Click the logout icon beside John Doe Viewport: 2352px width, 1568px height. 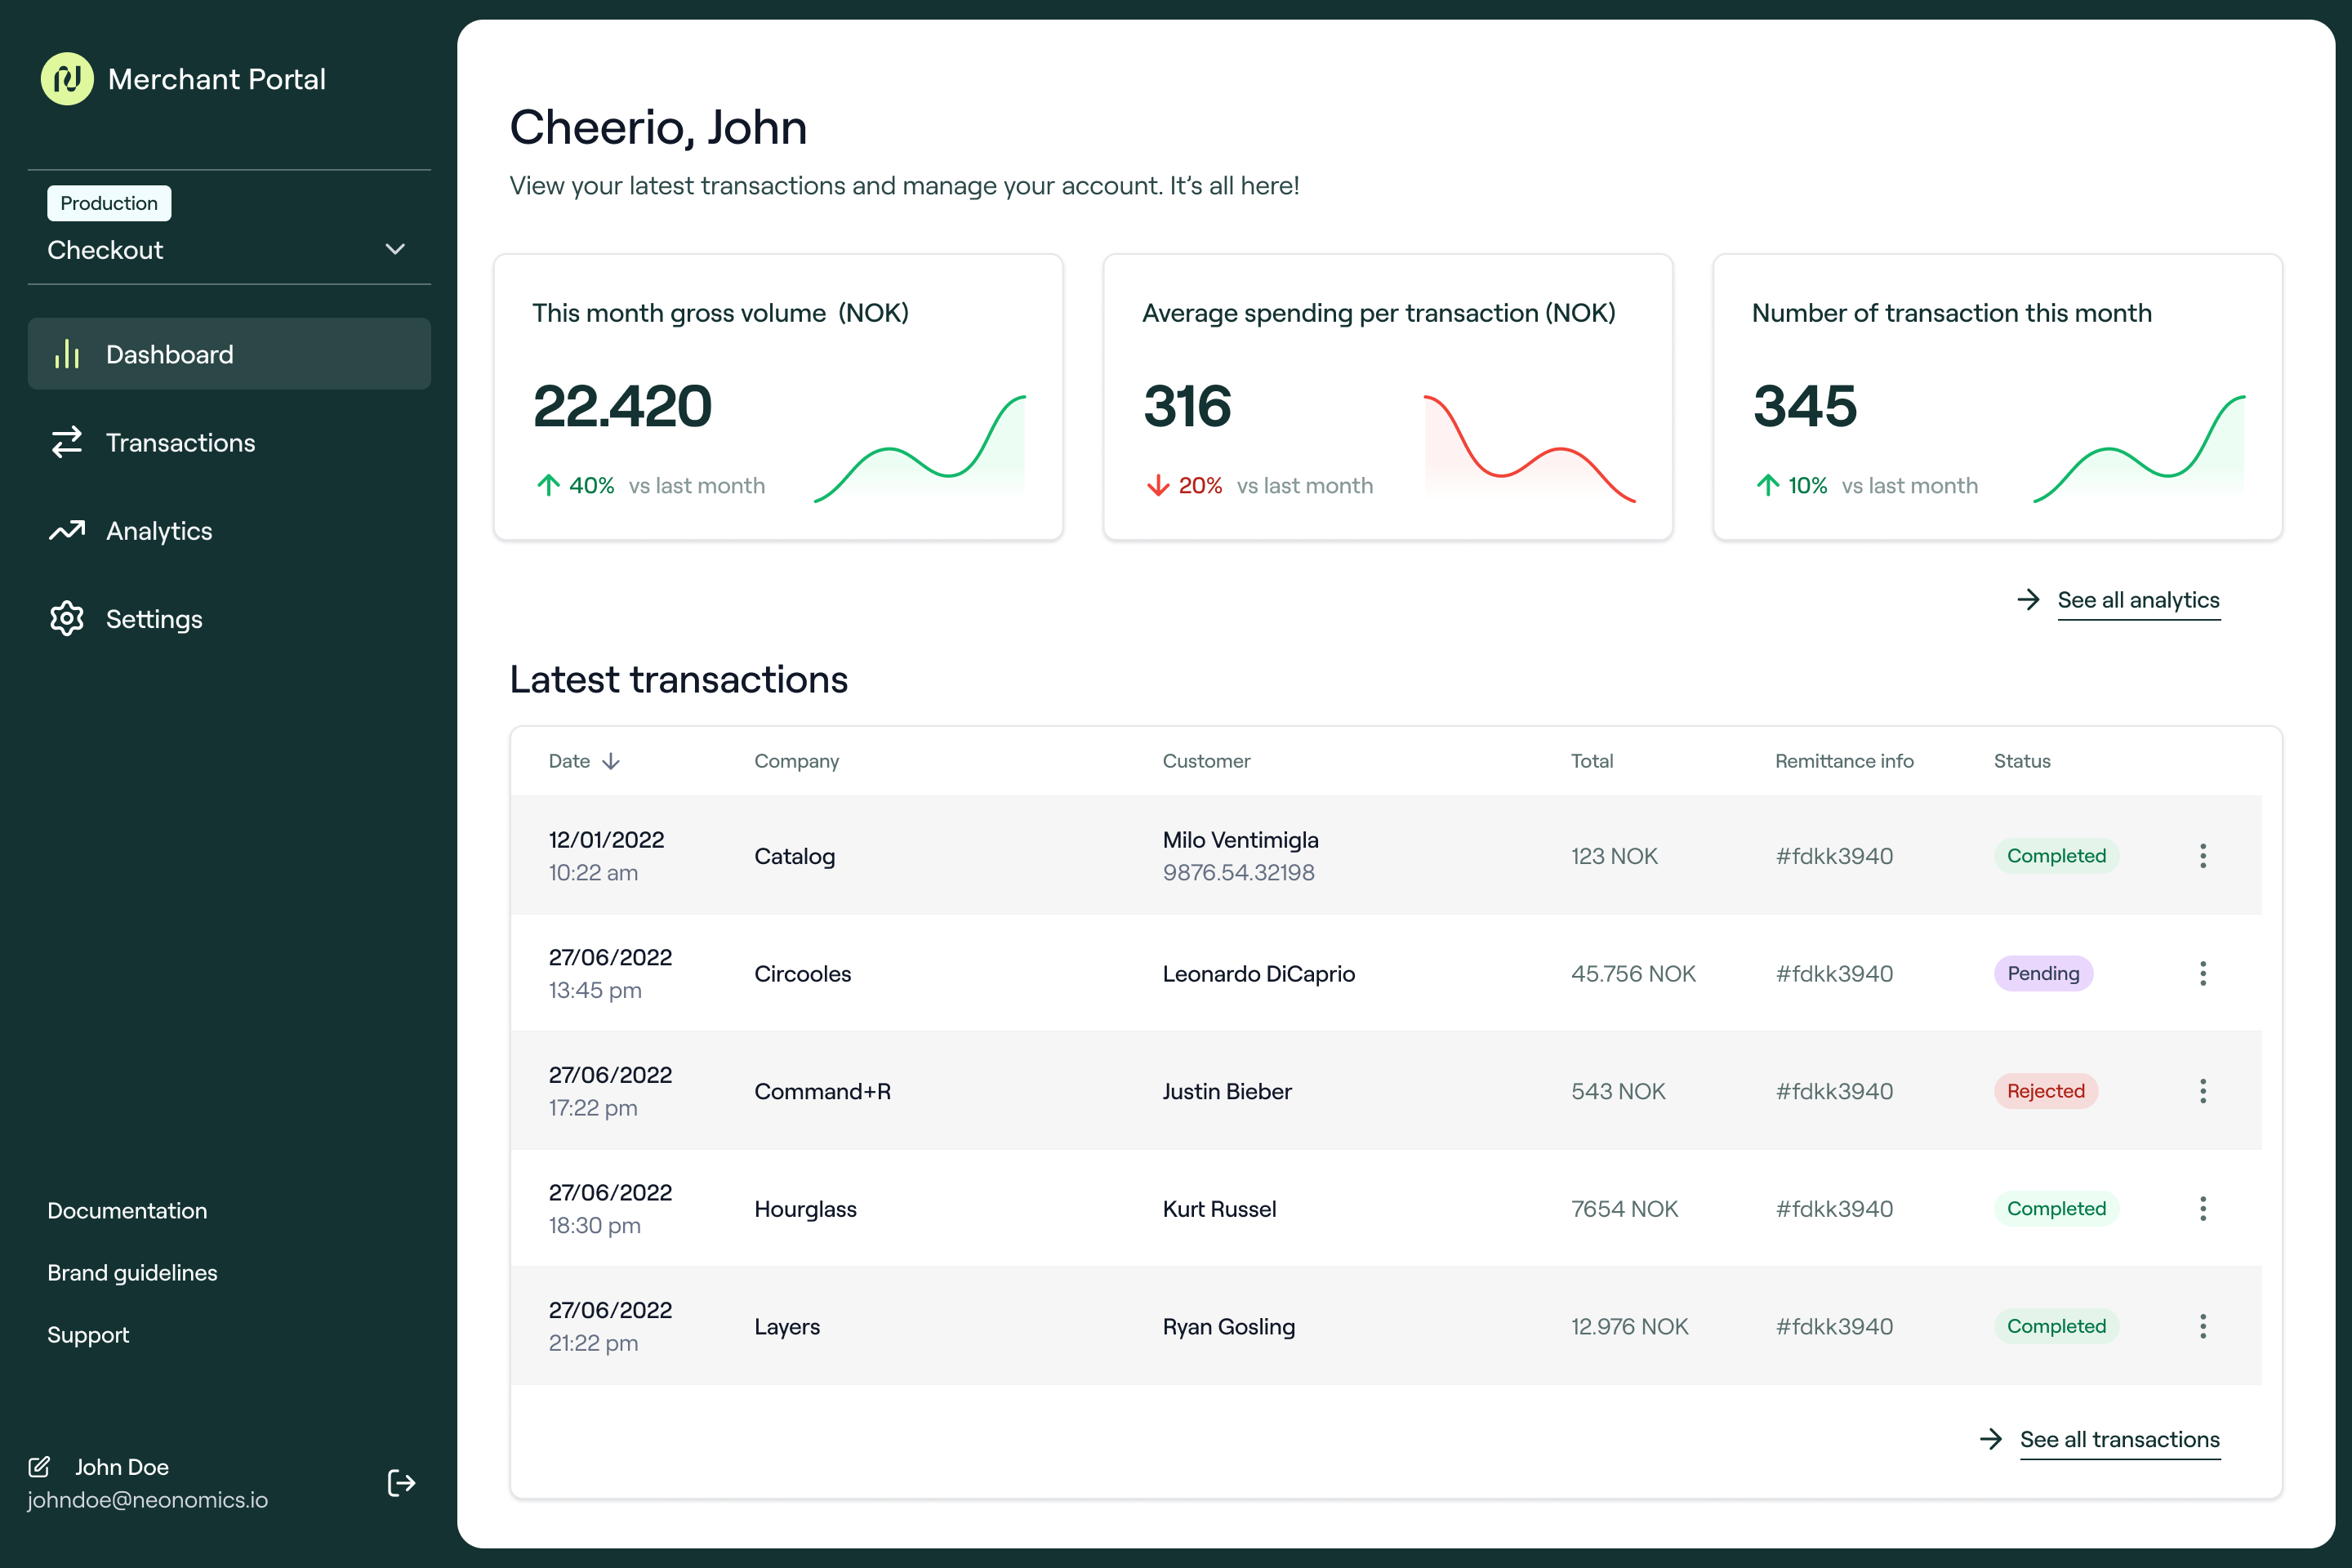click(x=401, y=1482)
